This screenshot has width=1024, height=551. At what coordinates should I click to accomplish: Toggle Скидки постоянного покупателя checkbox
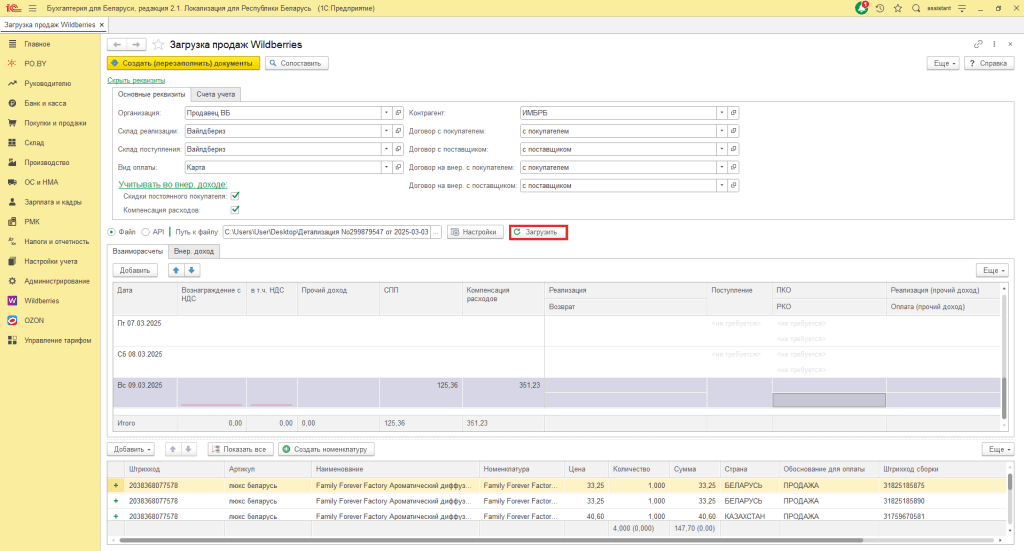click(235, 197)
